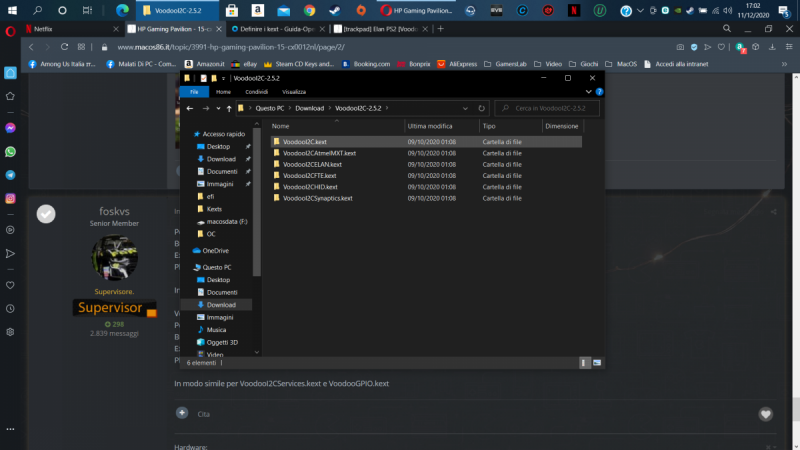Click Explorer up one level arrow
Image resolution: width=800 pixels, height=450 pixels.
tap(229, 108)
